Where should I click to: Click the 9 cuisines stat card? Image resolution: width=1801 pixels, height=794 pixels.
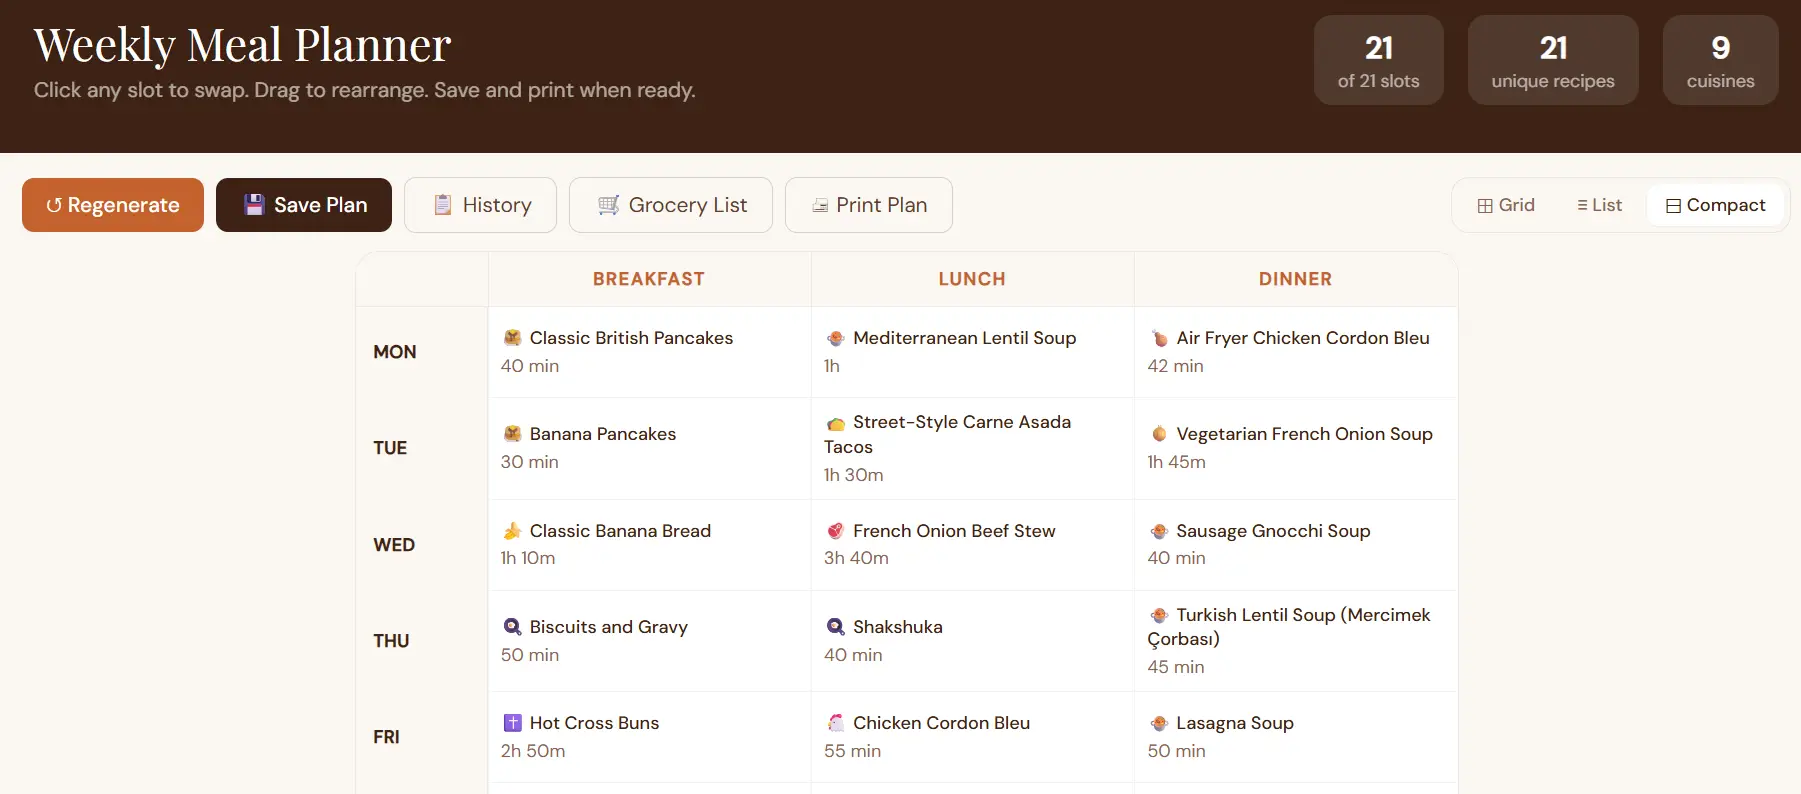[x=1721, y=60]
